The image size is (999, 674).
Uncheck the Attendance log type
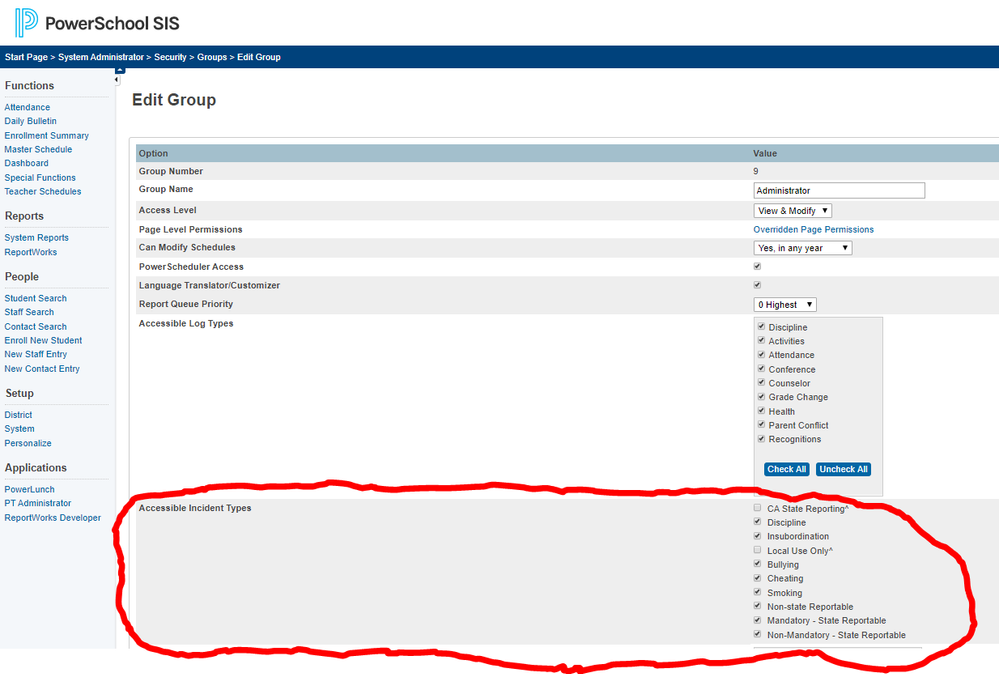tap(761, 354)
